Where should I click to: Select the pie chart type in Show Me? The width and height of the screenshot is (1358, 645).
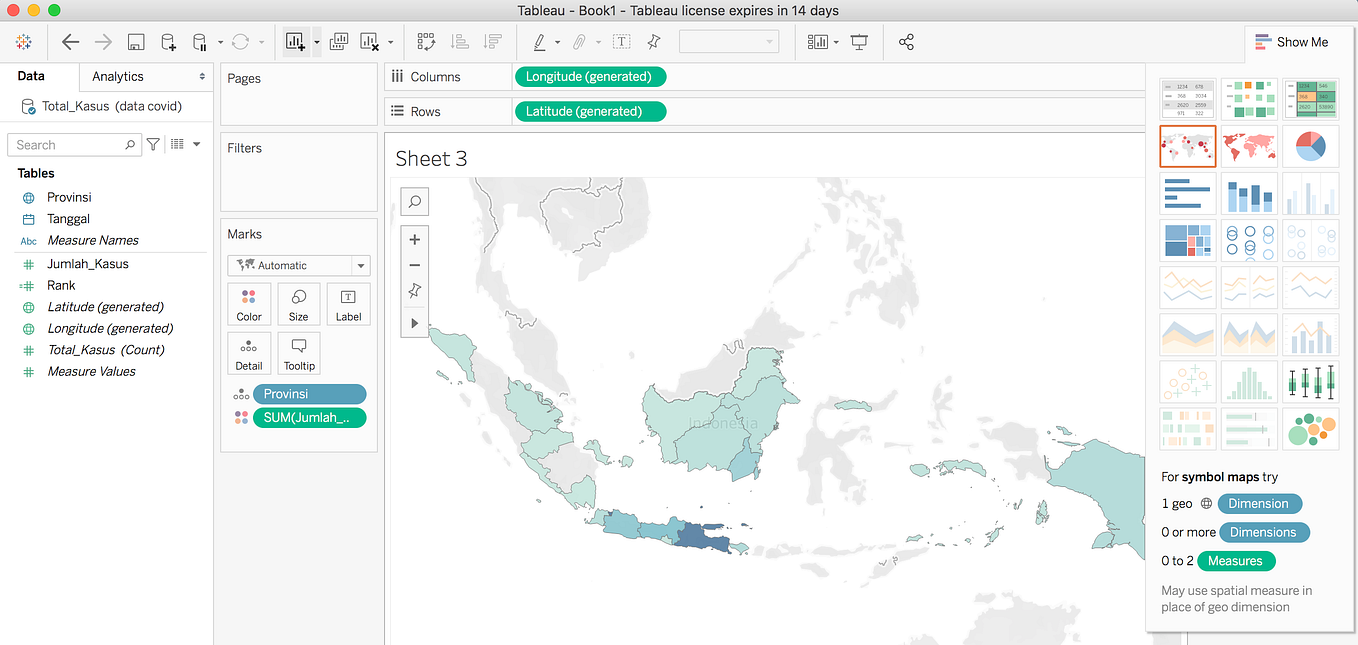[x=1311, y=145]
